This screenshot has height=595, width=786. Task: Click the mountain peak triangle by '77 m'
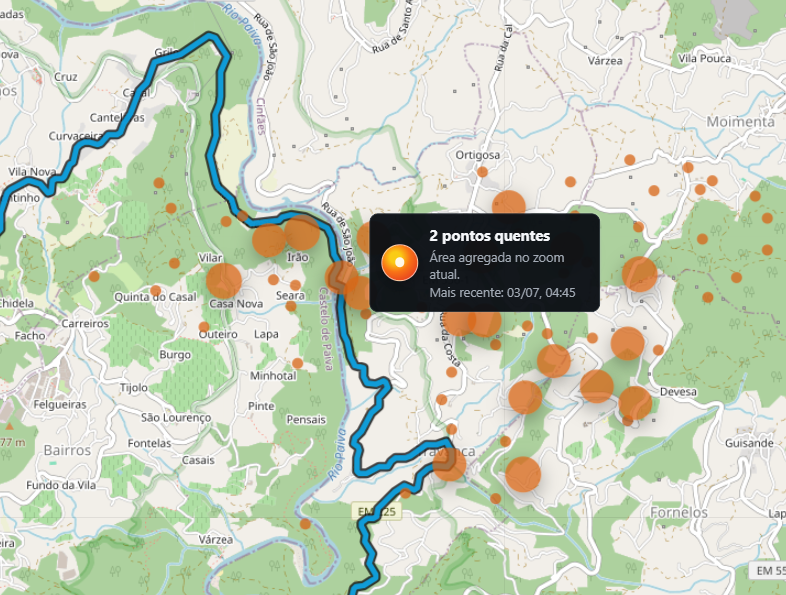(9, 427)
